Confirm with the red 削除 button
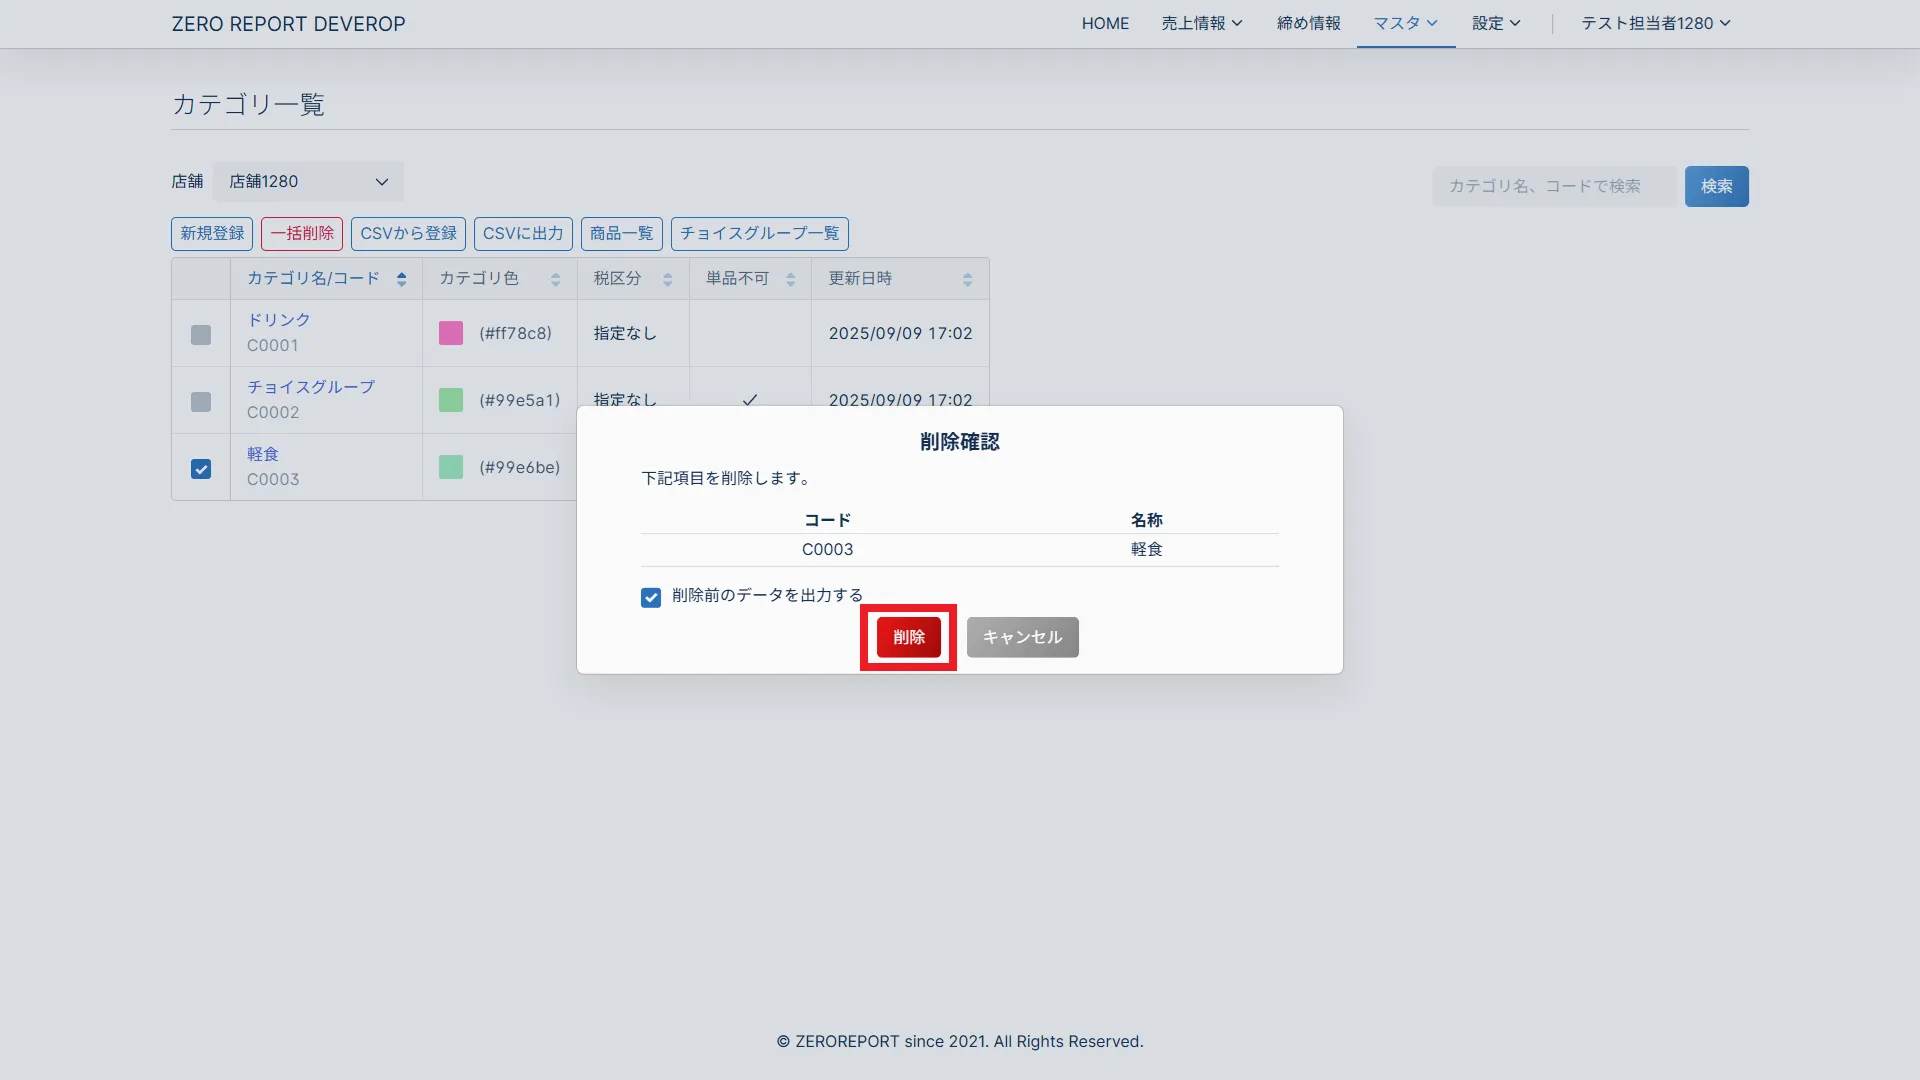 click(908, 637)
